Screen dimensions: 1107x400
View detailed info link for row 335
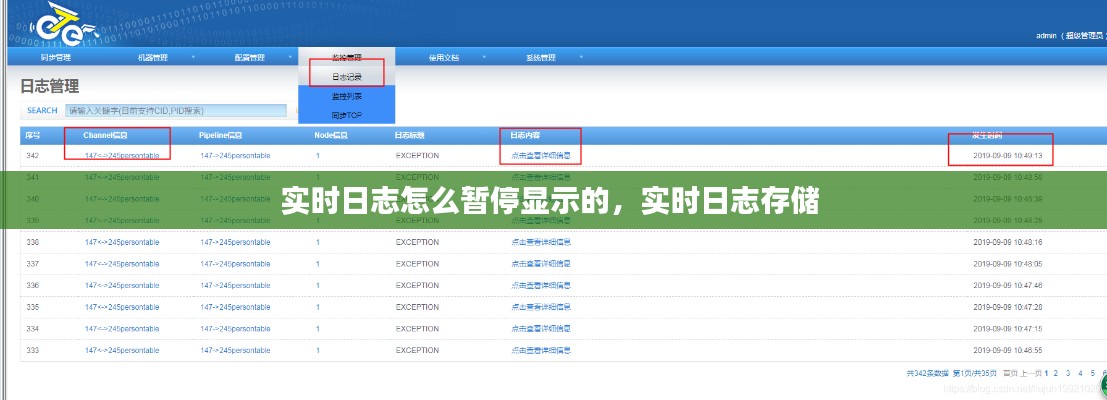tap(541, 307)
